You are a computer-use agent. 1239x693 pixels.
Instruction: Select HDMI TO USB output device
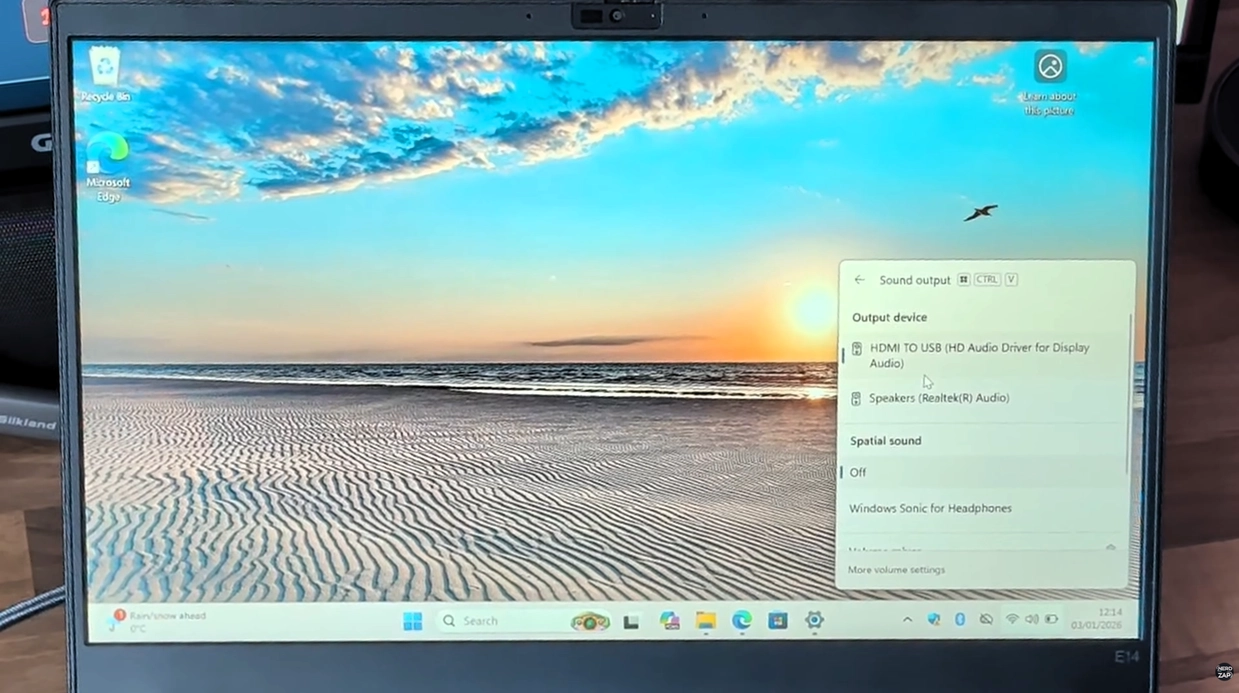point(978,355)
